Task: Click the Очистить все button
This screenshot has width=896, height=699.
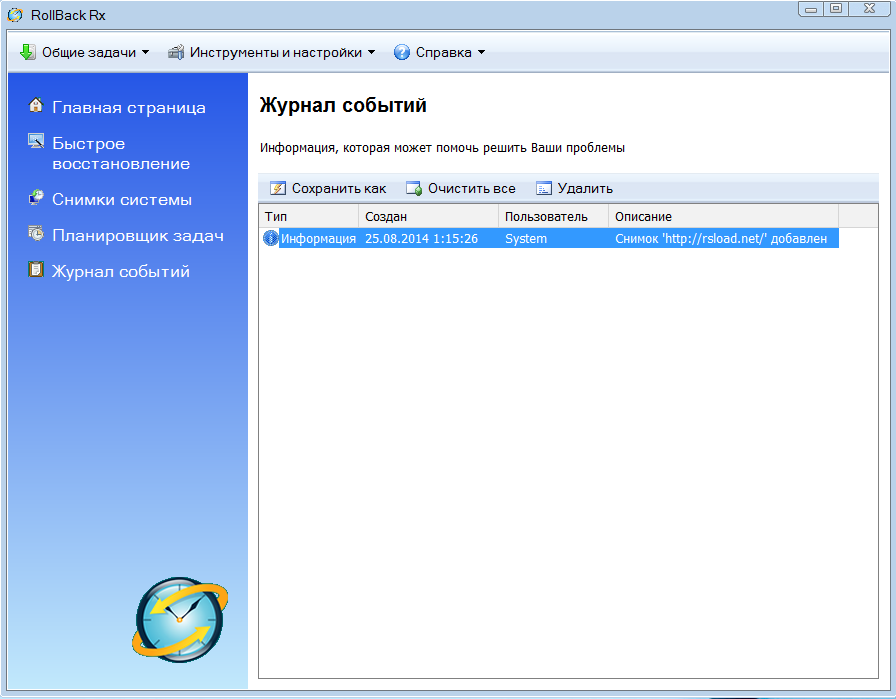Action: tap(461, 188)
